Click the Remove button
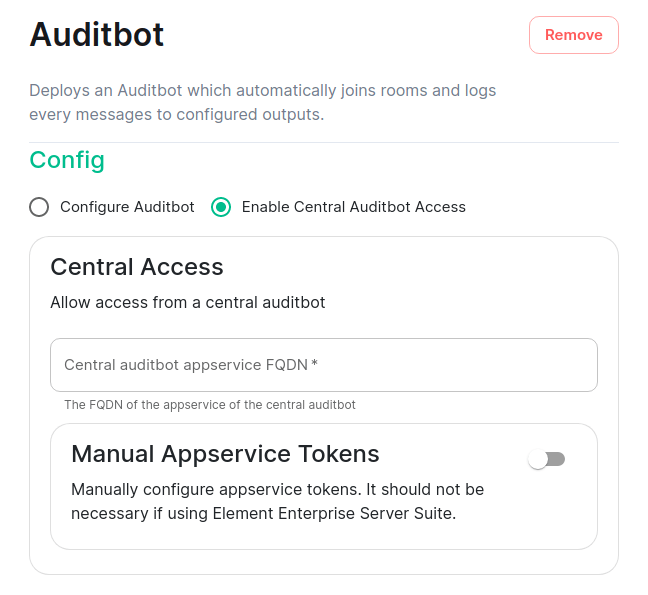648x595 pixels. click(x=573, y=35)
